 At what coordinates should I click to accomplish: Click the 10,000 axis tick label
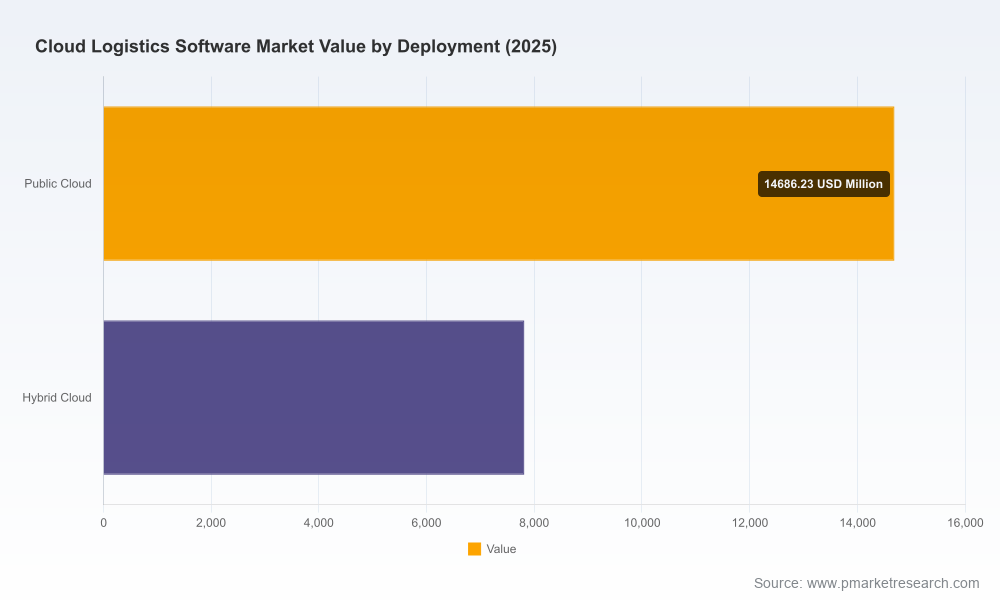coord(642,523)
